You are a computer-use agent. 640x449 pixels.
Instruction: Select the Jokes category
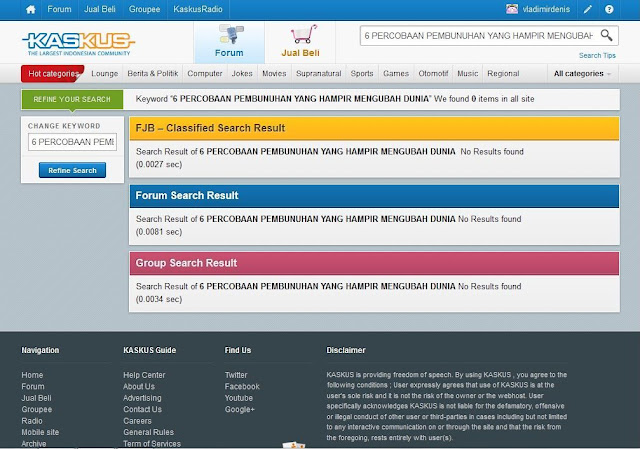[242, 74]
